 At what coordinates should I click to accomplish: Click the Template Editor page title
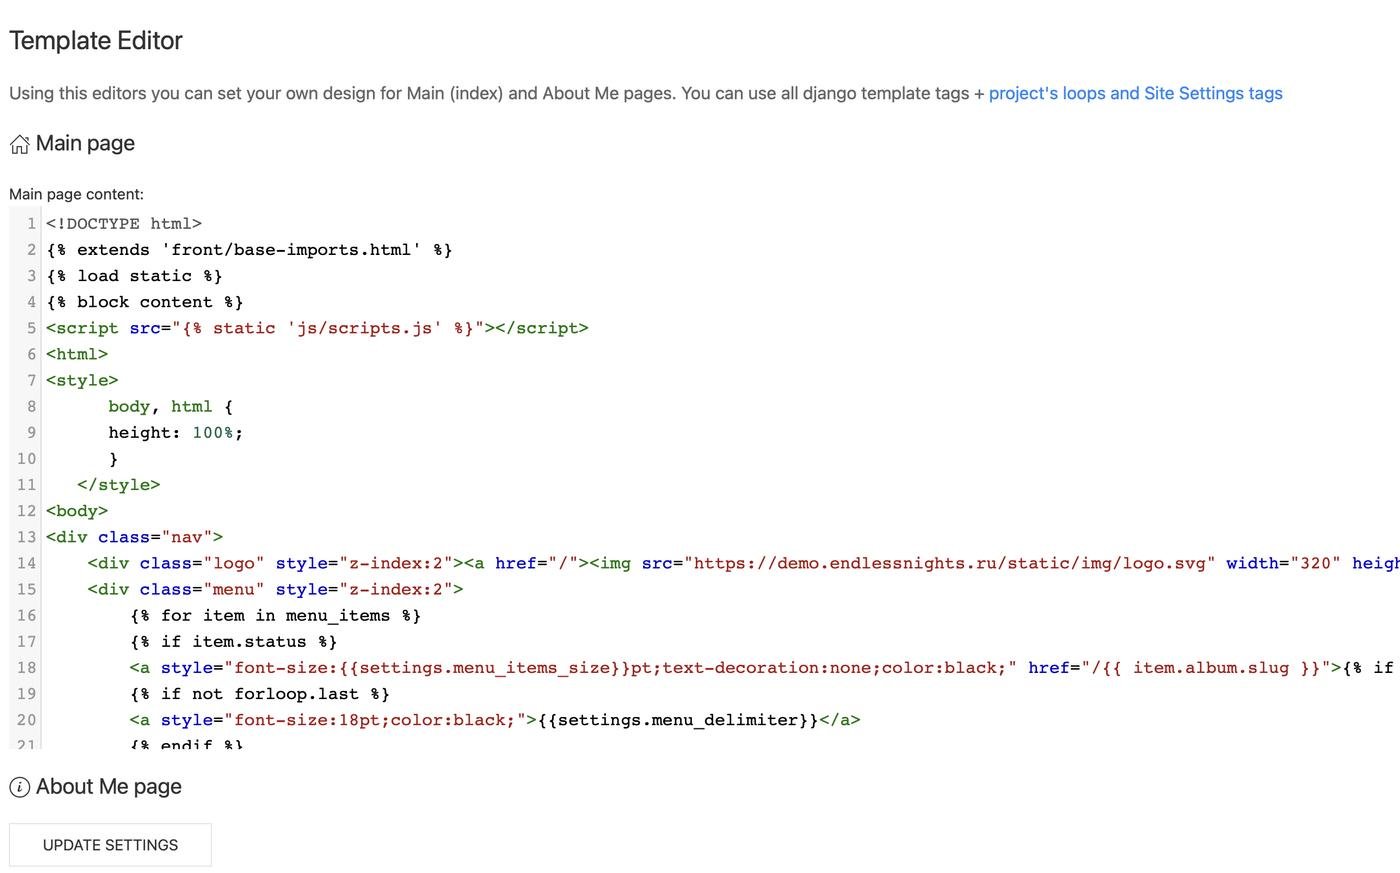click(x=96, y=41)
